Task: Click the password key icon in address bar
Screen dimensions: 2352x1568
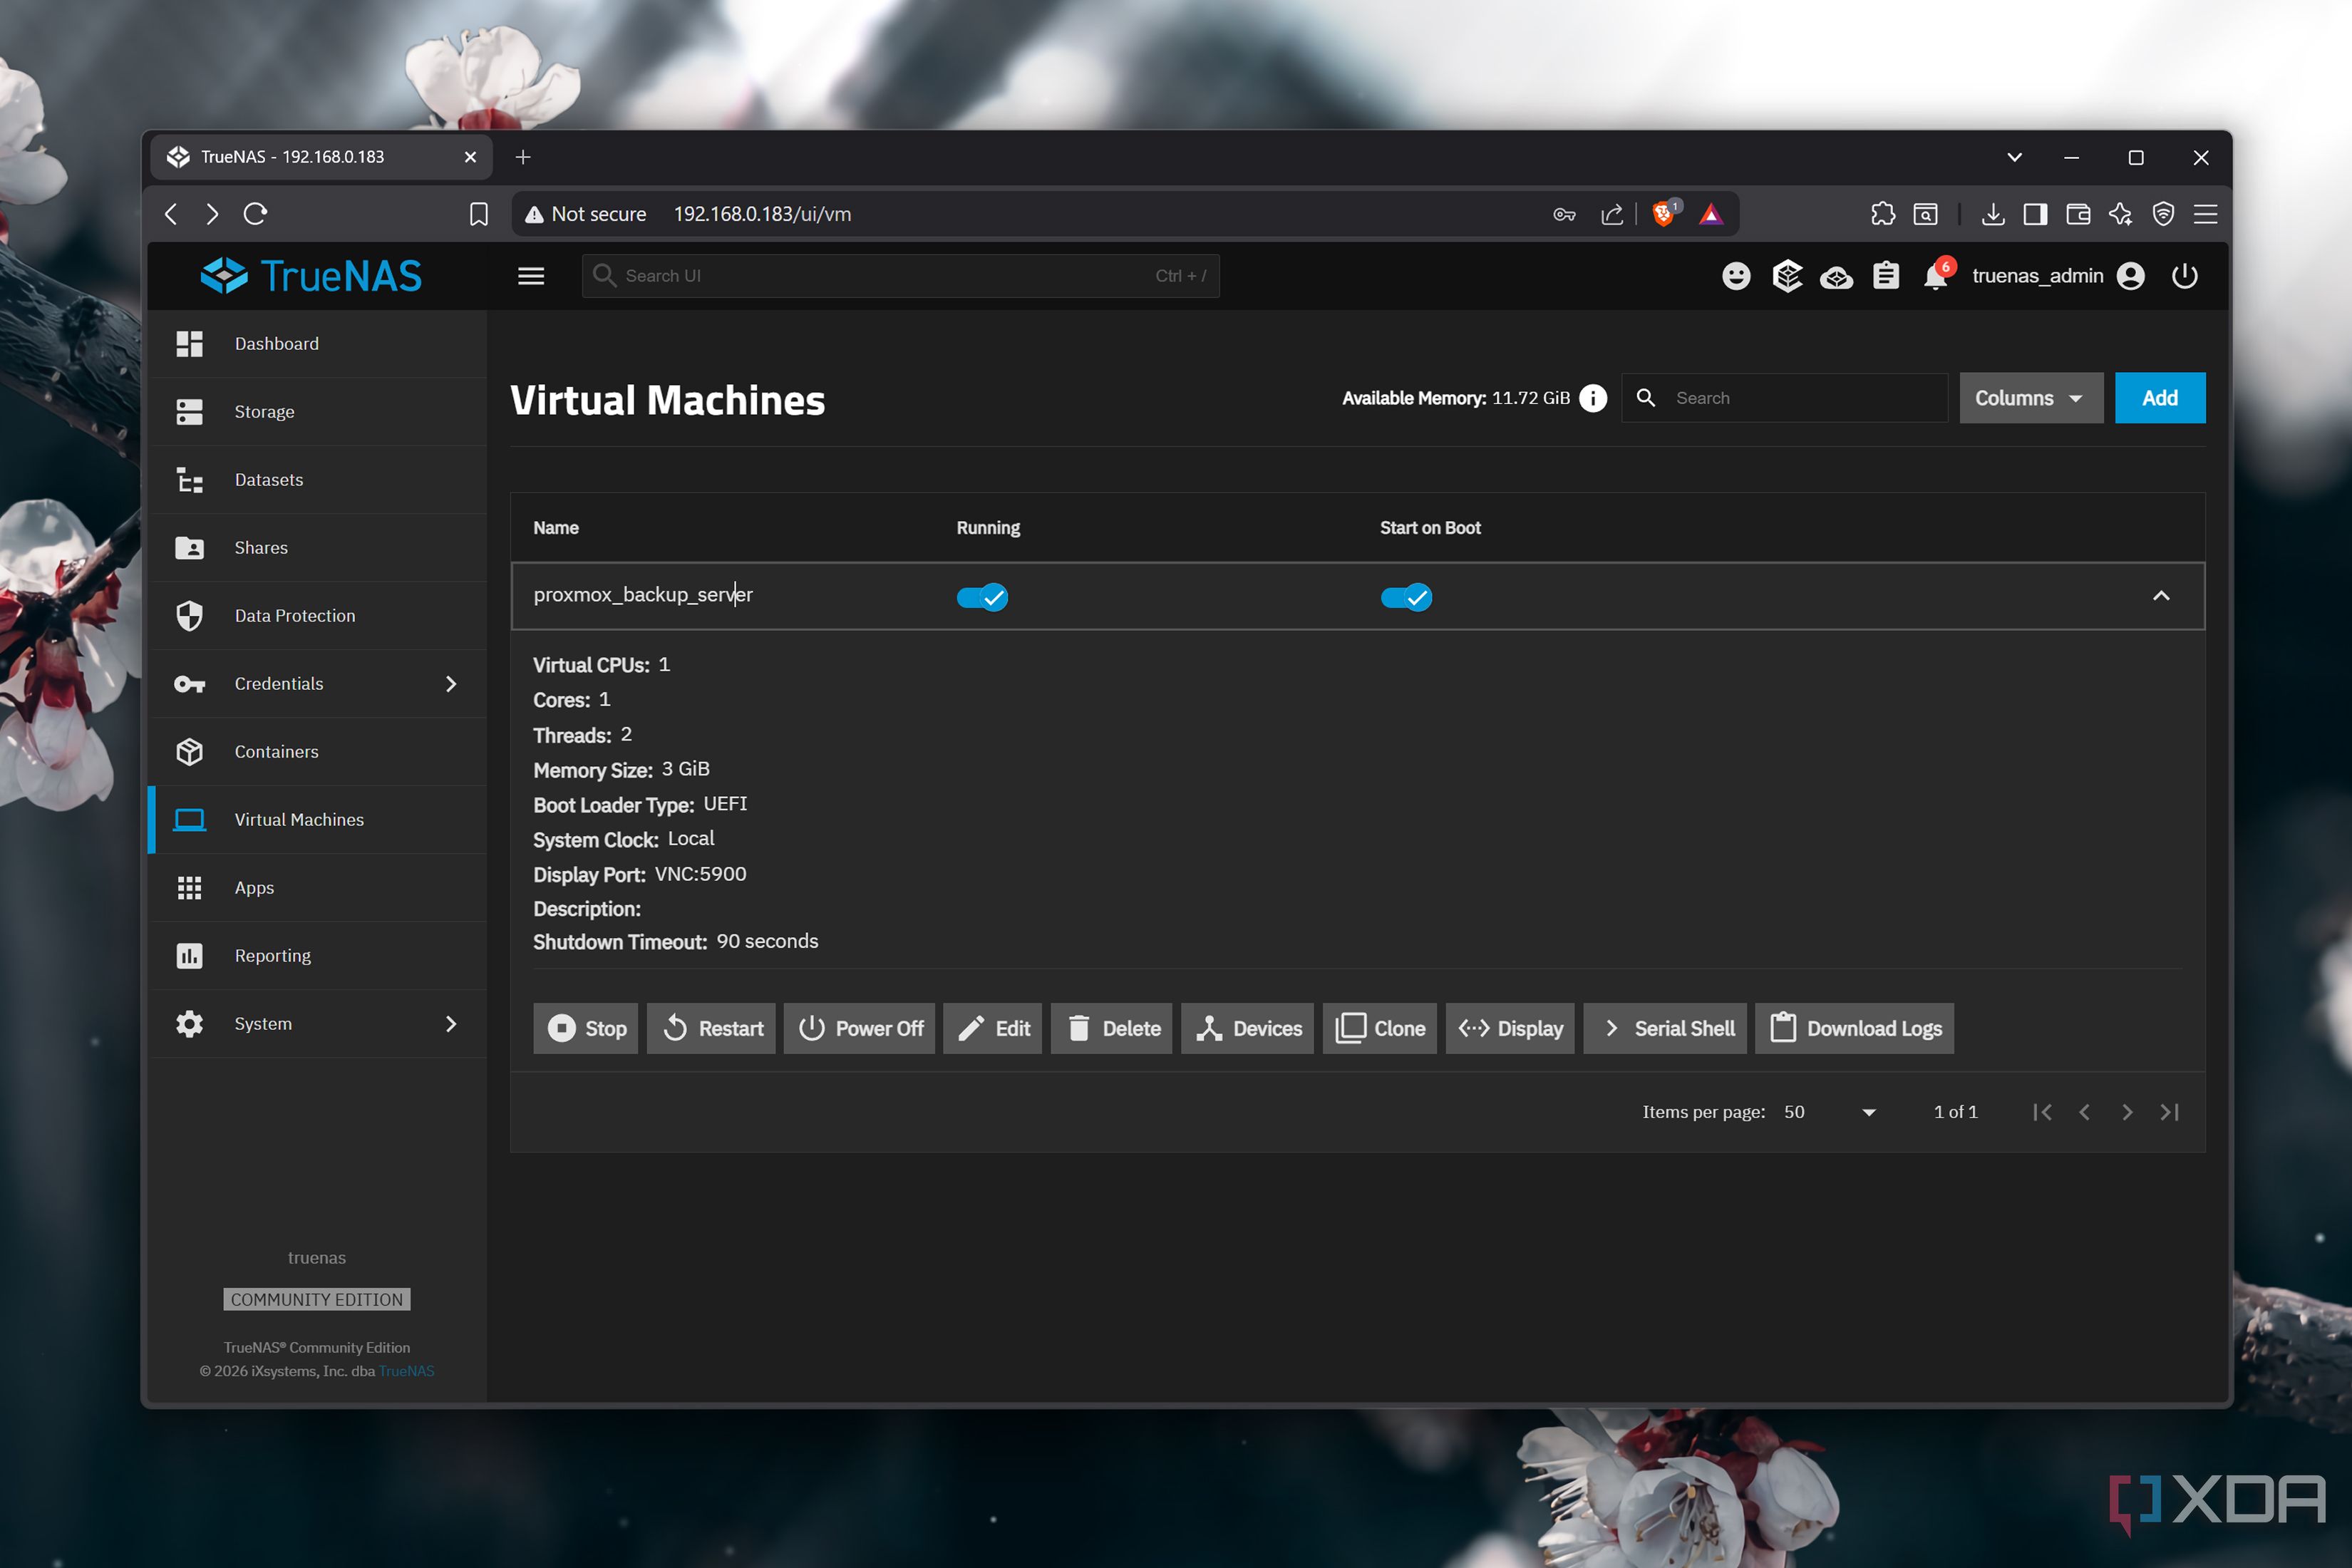Action: (x=1564, y=214)
